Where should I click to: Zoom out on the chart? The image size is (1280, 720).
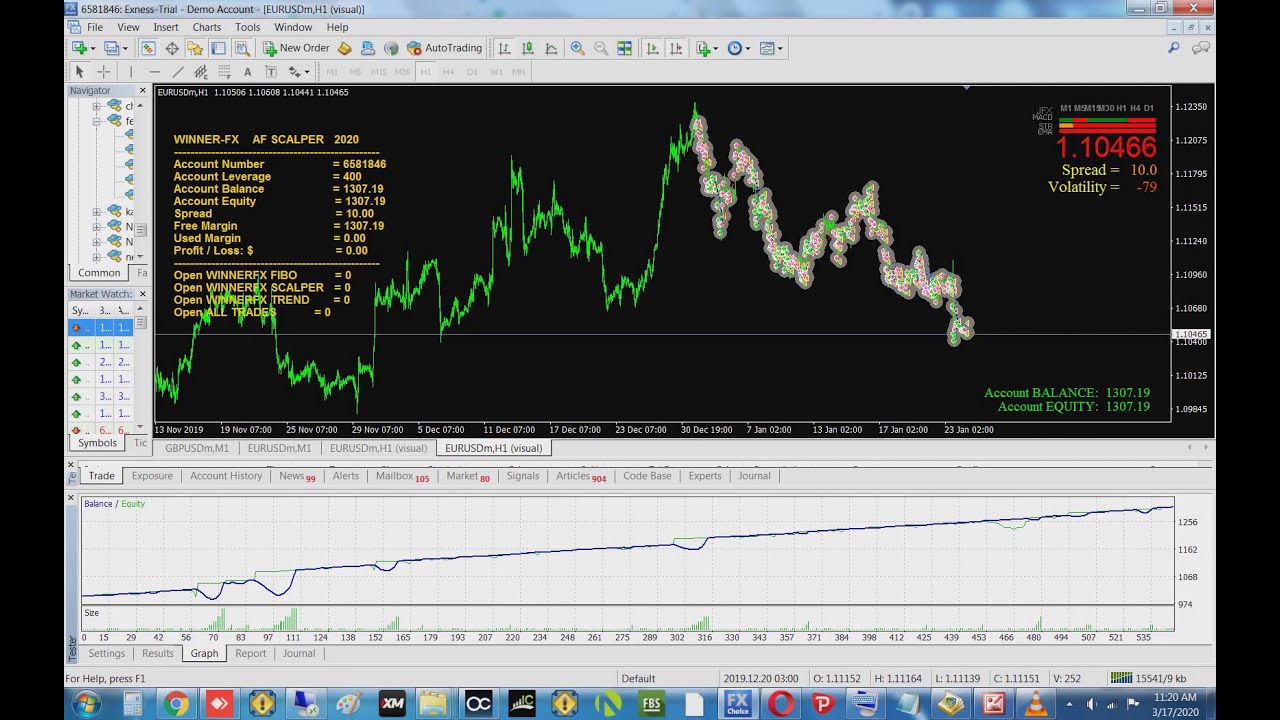tap(601, 48)
